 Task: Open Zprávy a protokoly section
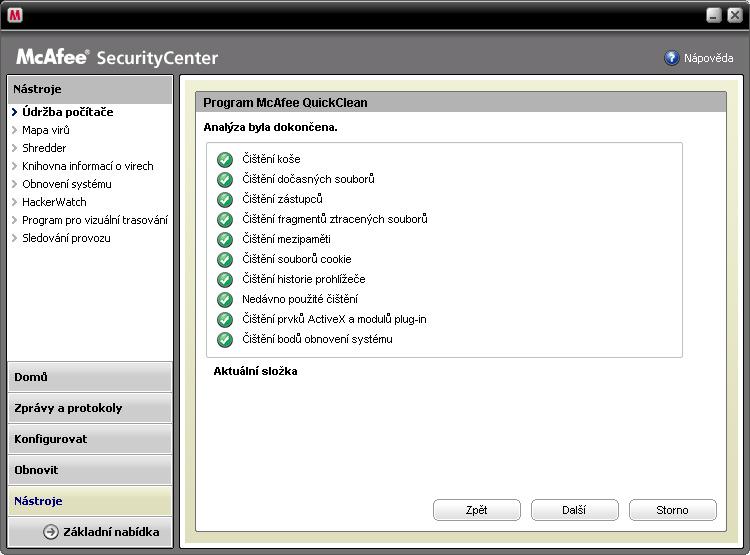point(90,408)
